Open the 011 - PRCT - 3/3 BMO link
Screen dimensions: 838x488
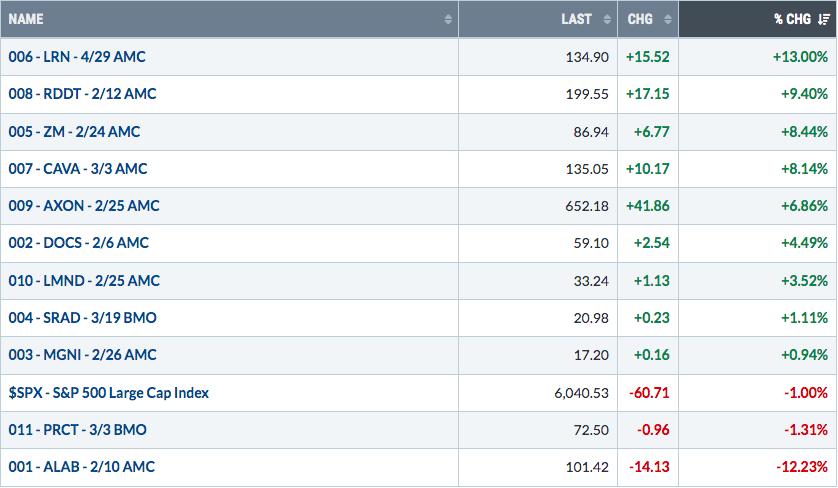(x=77, y=430)
